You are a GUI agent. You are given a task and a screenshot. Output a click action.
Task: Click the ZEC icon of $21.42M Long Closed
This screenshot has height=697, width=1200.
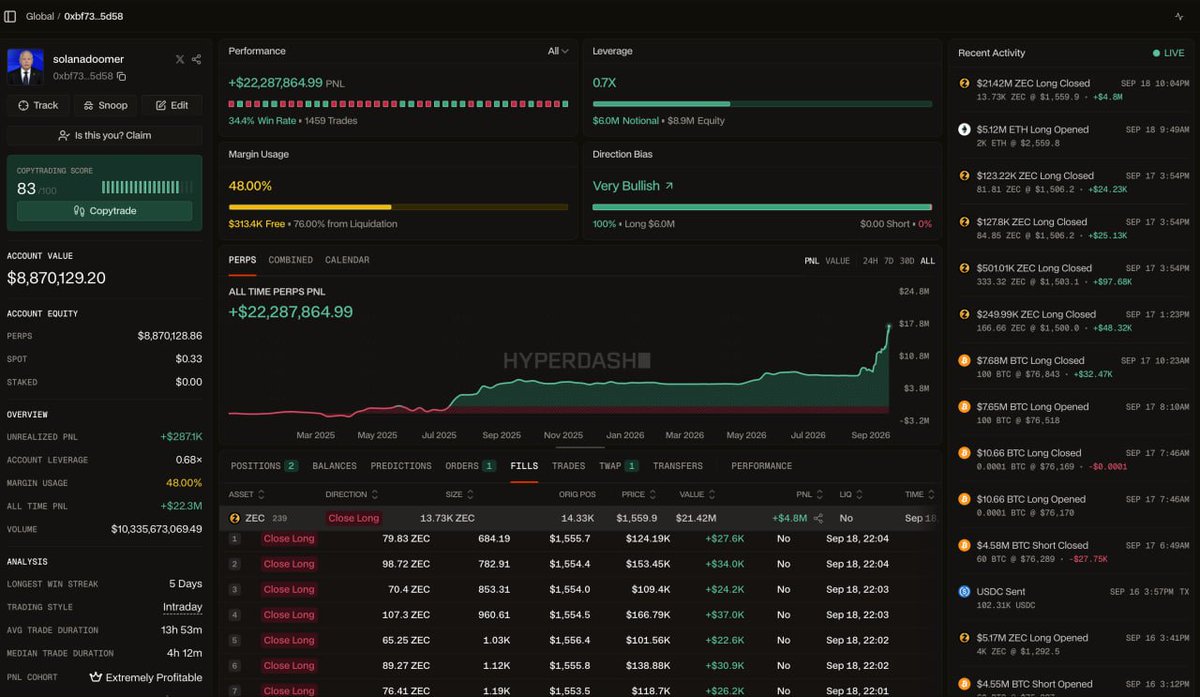click(x=965, y=84)
